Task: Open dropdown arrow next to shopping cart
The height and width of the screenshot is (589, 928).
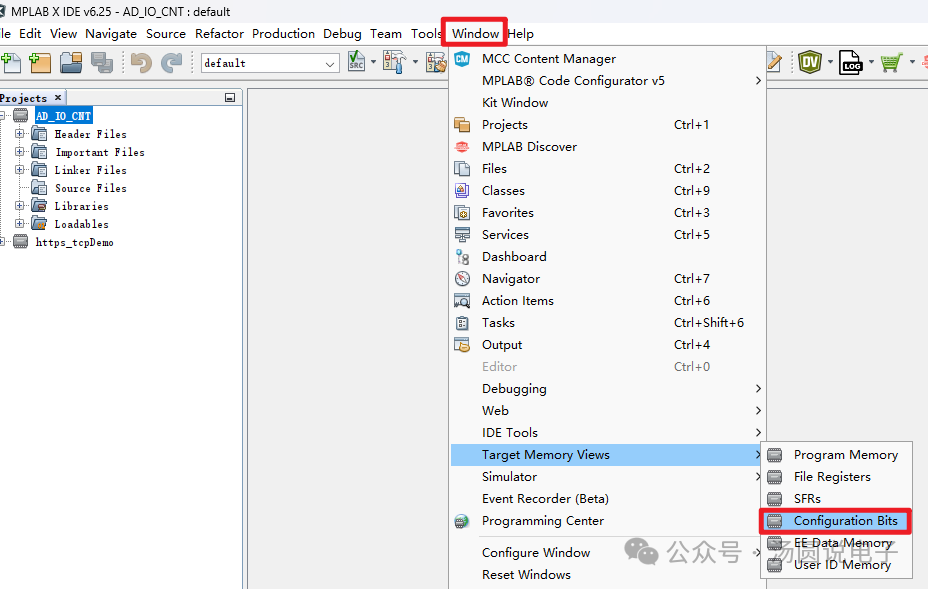Action: pos(912,62)
